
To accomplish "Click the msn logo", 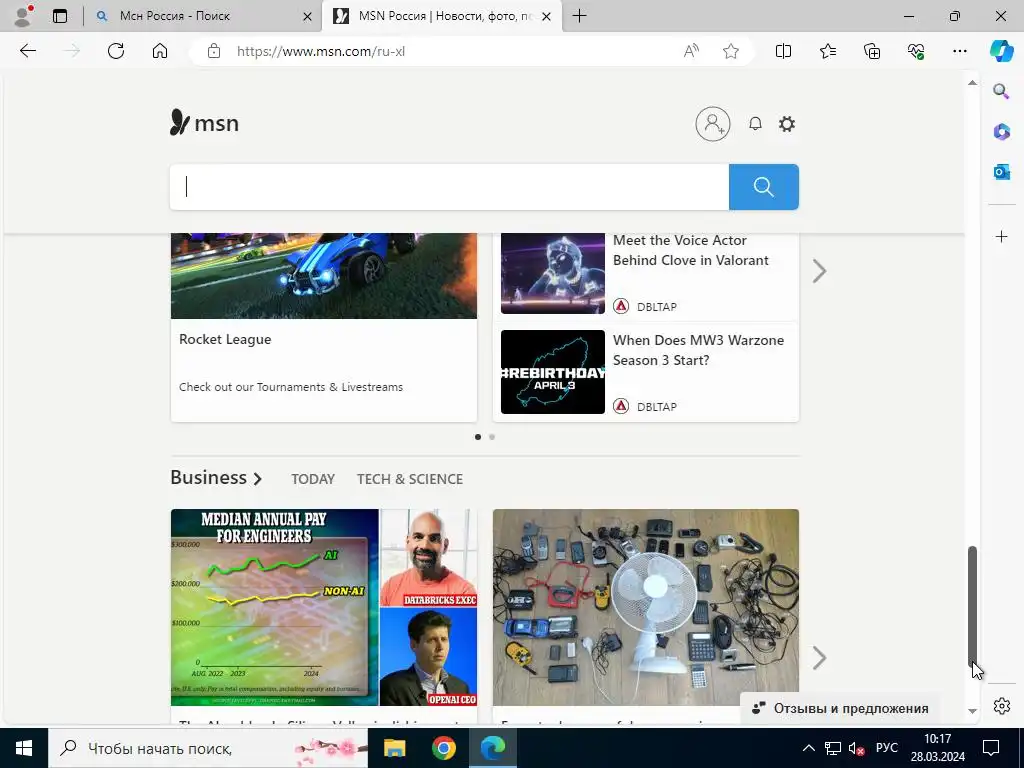I will pyautogui.click(x=204, y=122).
